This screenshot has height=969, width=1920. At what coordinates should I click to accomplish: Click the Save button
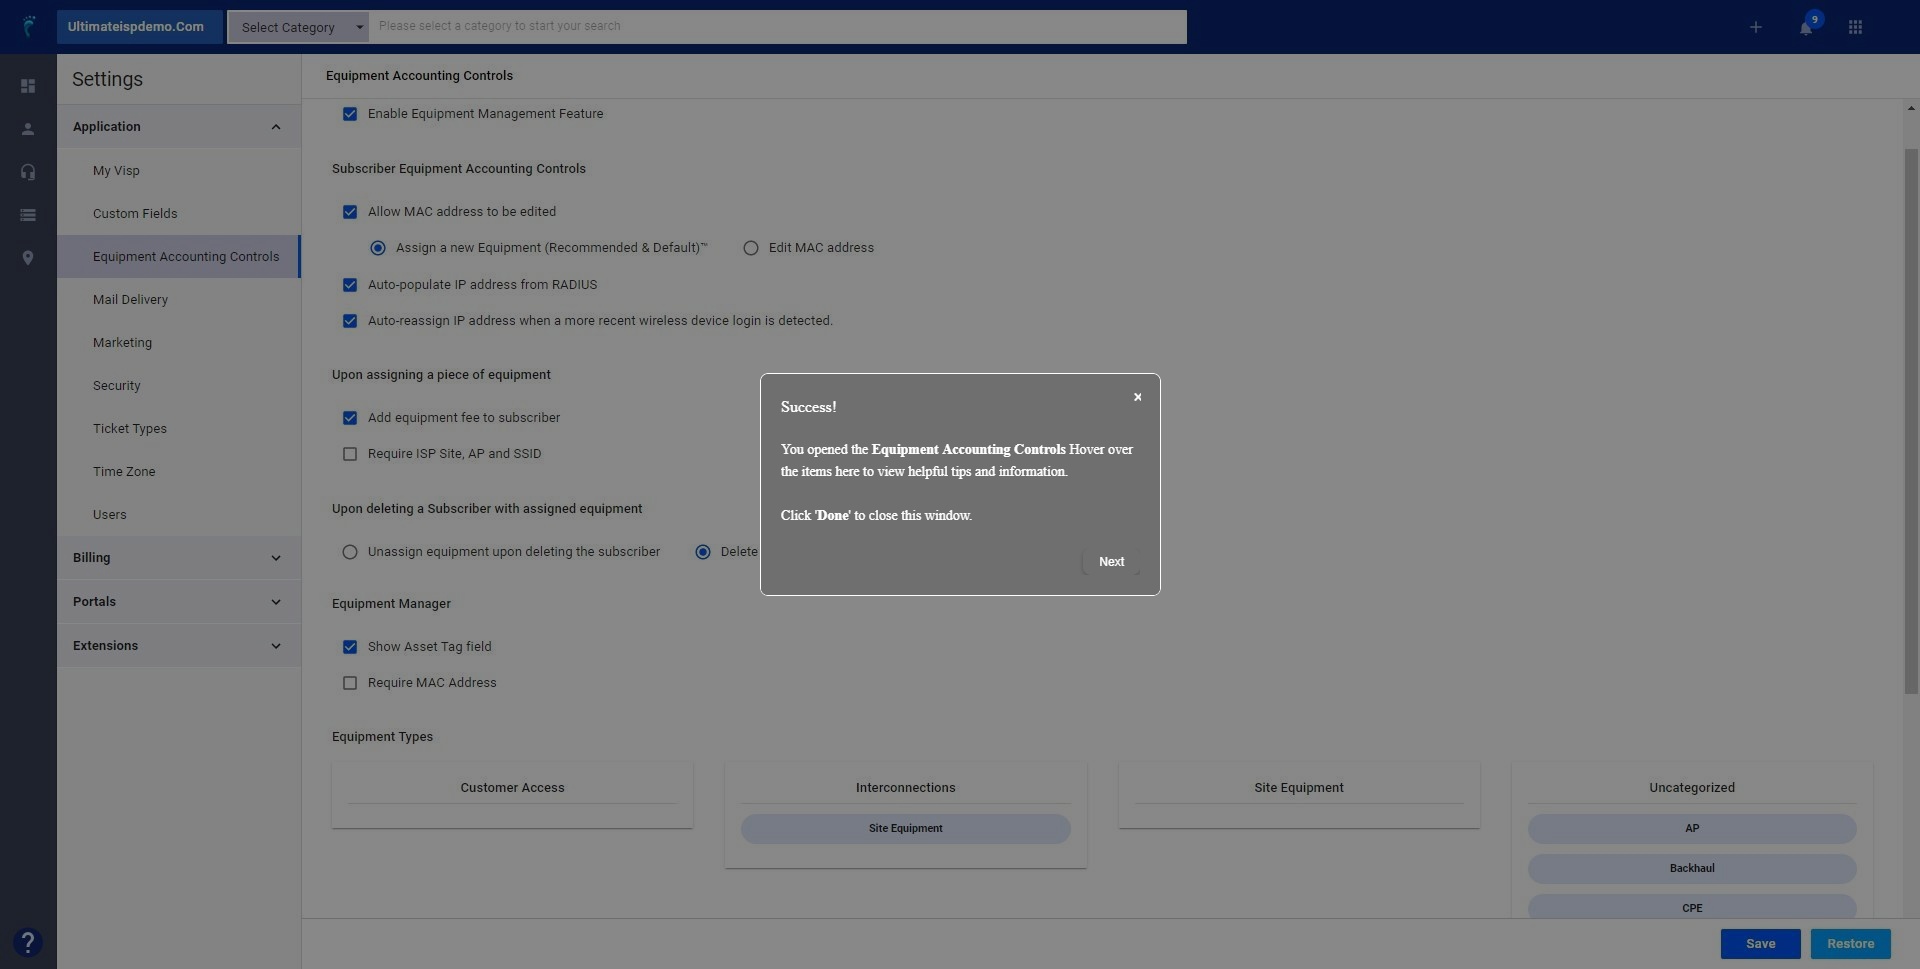coord(1760,944)
